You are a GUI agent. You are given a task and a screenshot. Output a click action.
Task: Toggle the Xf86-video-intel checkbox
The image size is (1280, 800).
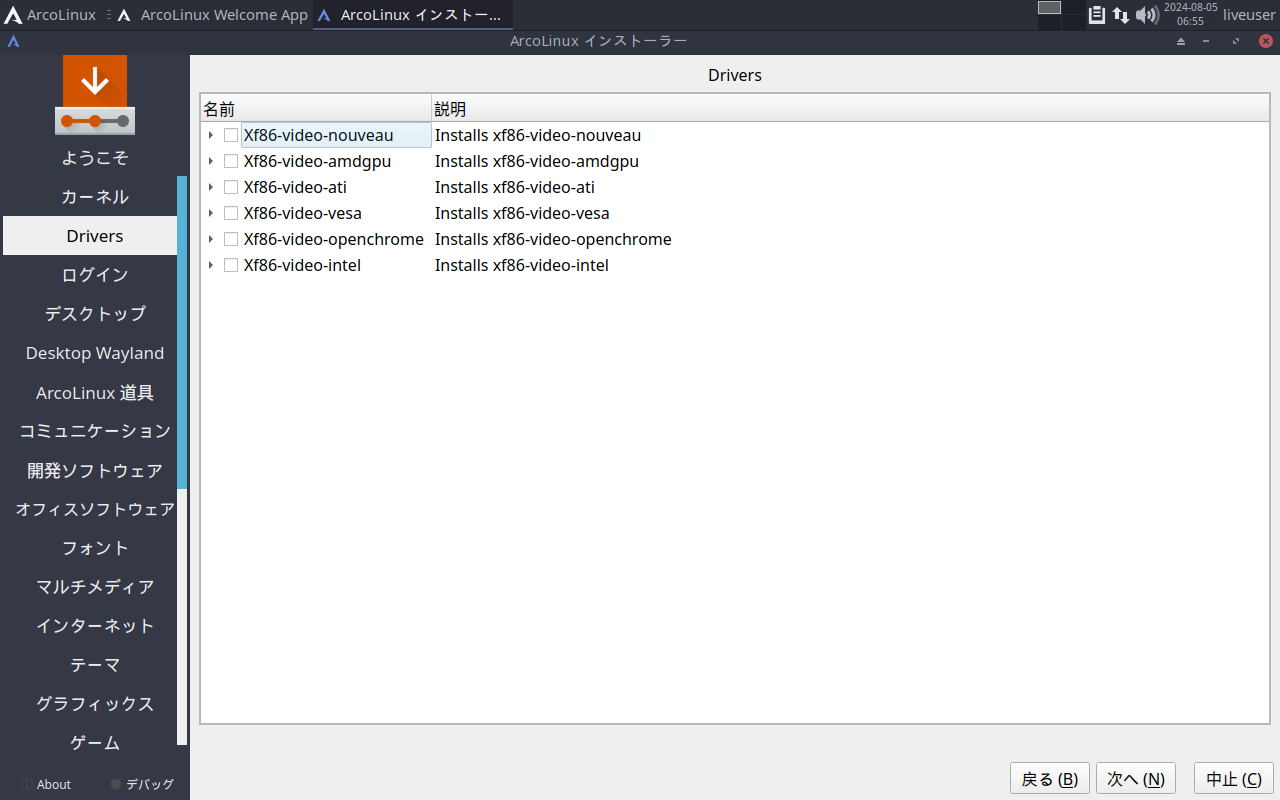pyautogui.click(x=231, y=265)
